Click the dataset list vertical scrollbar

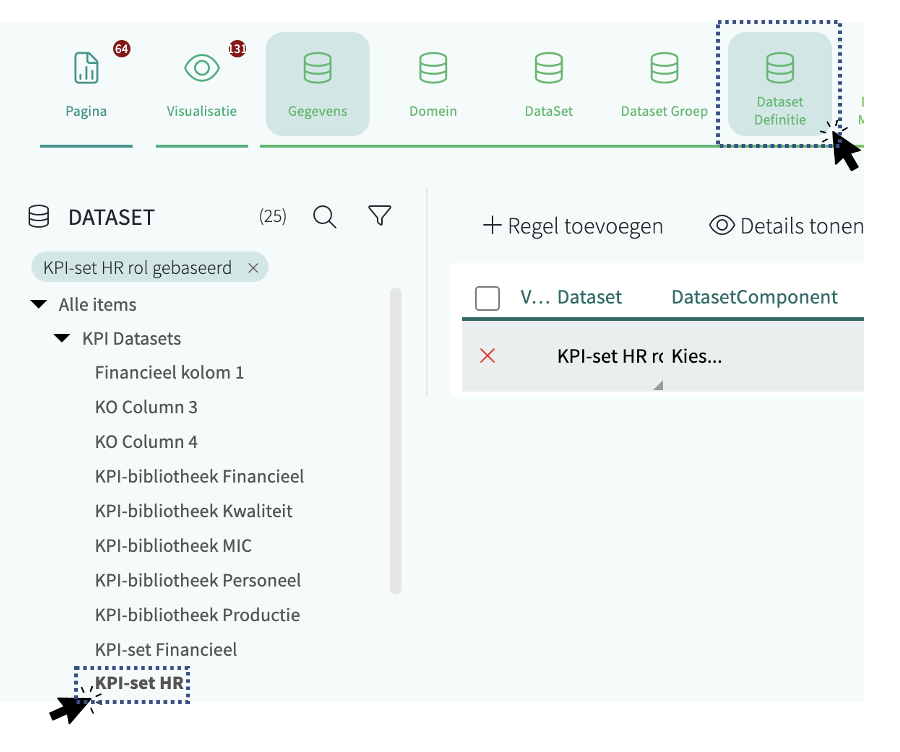pos(395,440)
